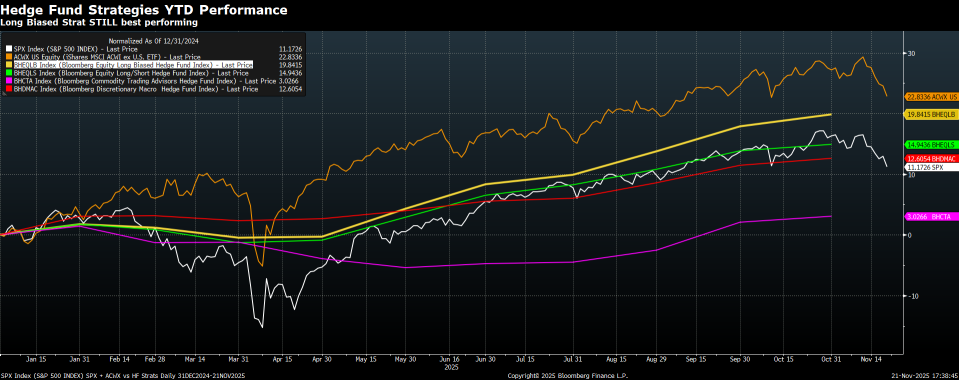959x380 pixels.
Task: Click the 'Aug 29' date label
Action: (x=656, y=359)
